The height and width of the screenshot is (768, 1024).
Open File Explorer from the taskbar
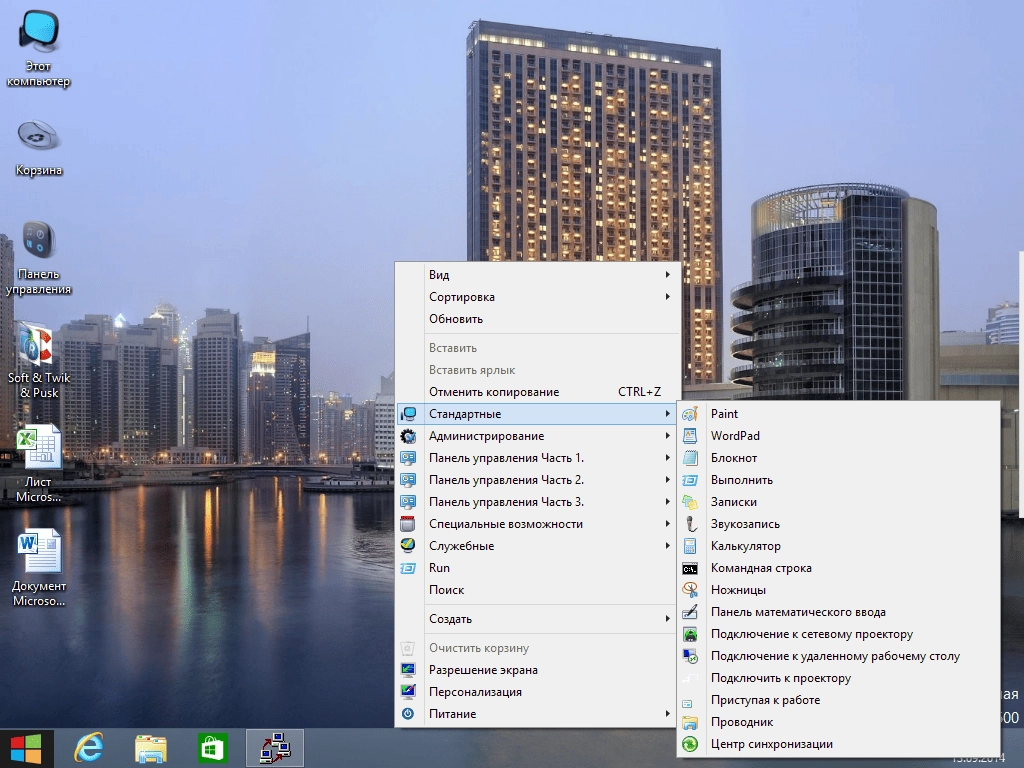tap(151, 748)
